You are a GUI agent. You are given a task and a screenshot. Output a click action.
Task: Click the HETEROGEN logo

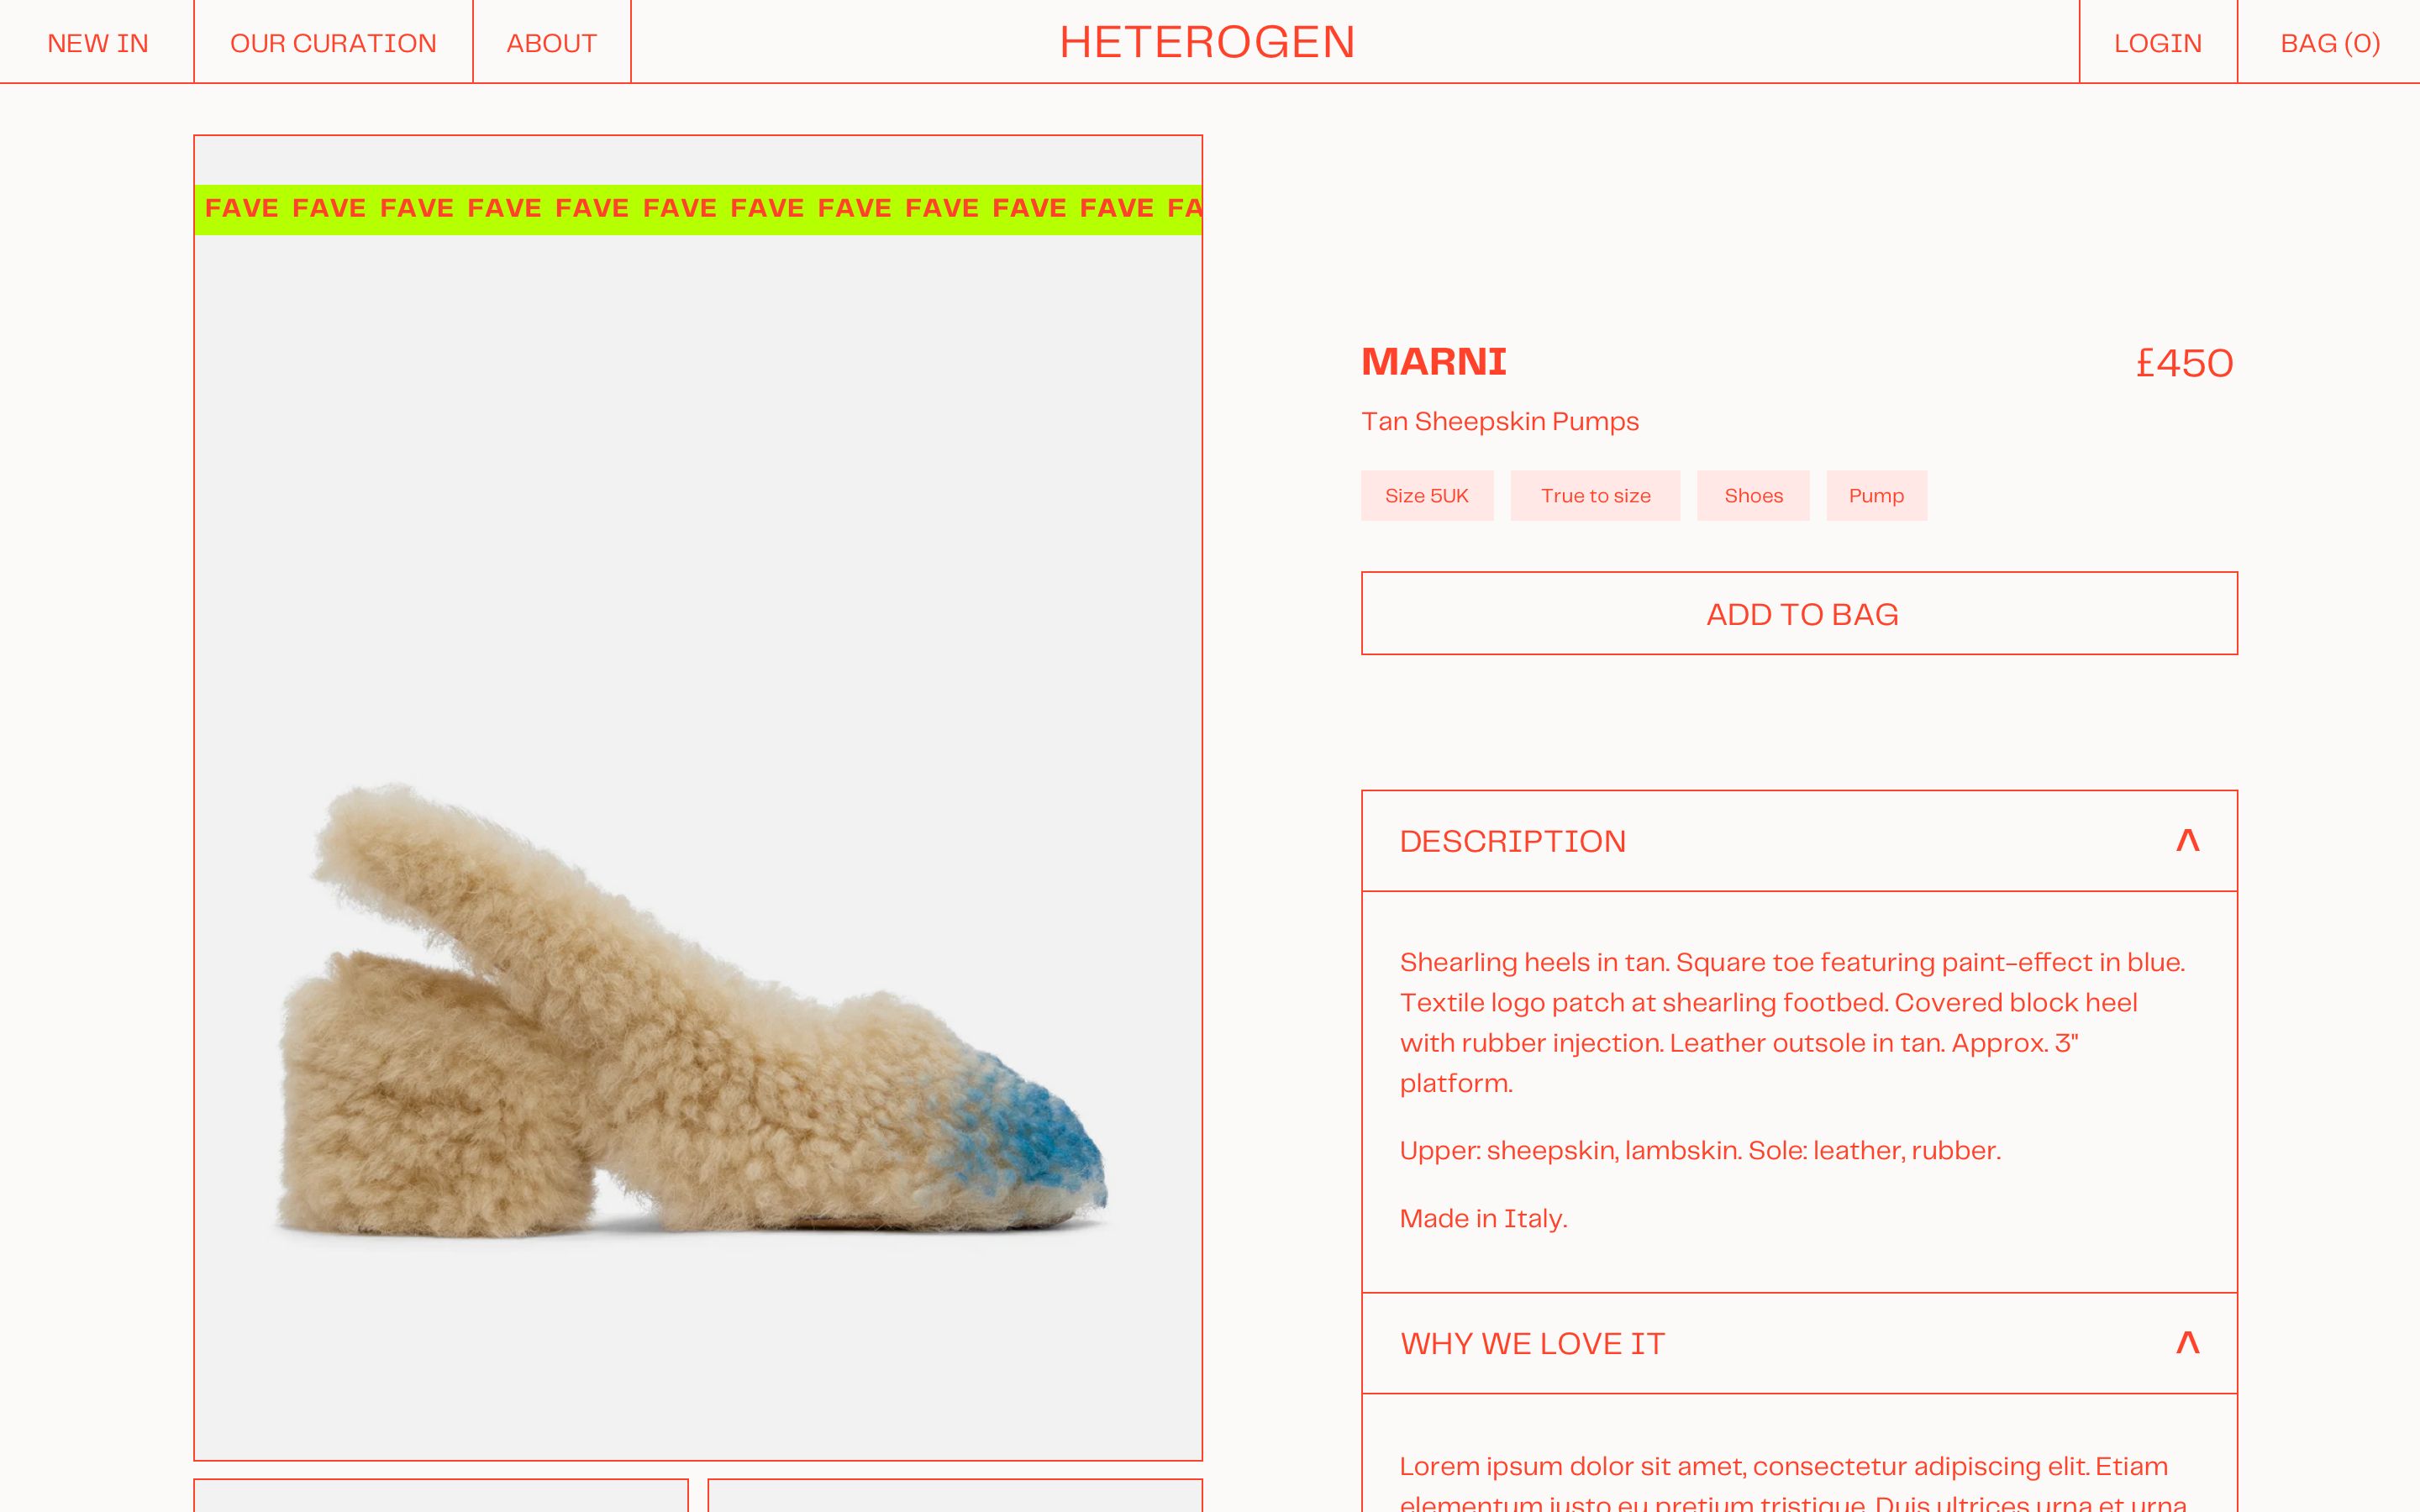click(x=1207, y=42)
